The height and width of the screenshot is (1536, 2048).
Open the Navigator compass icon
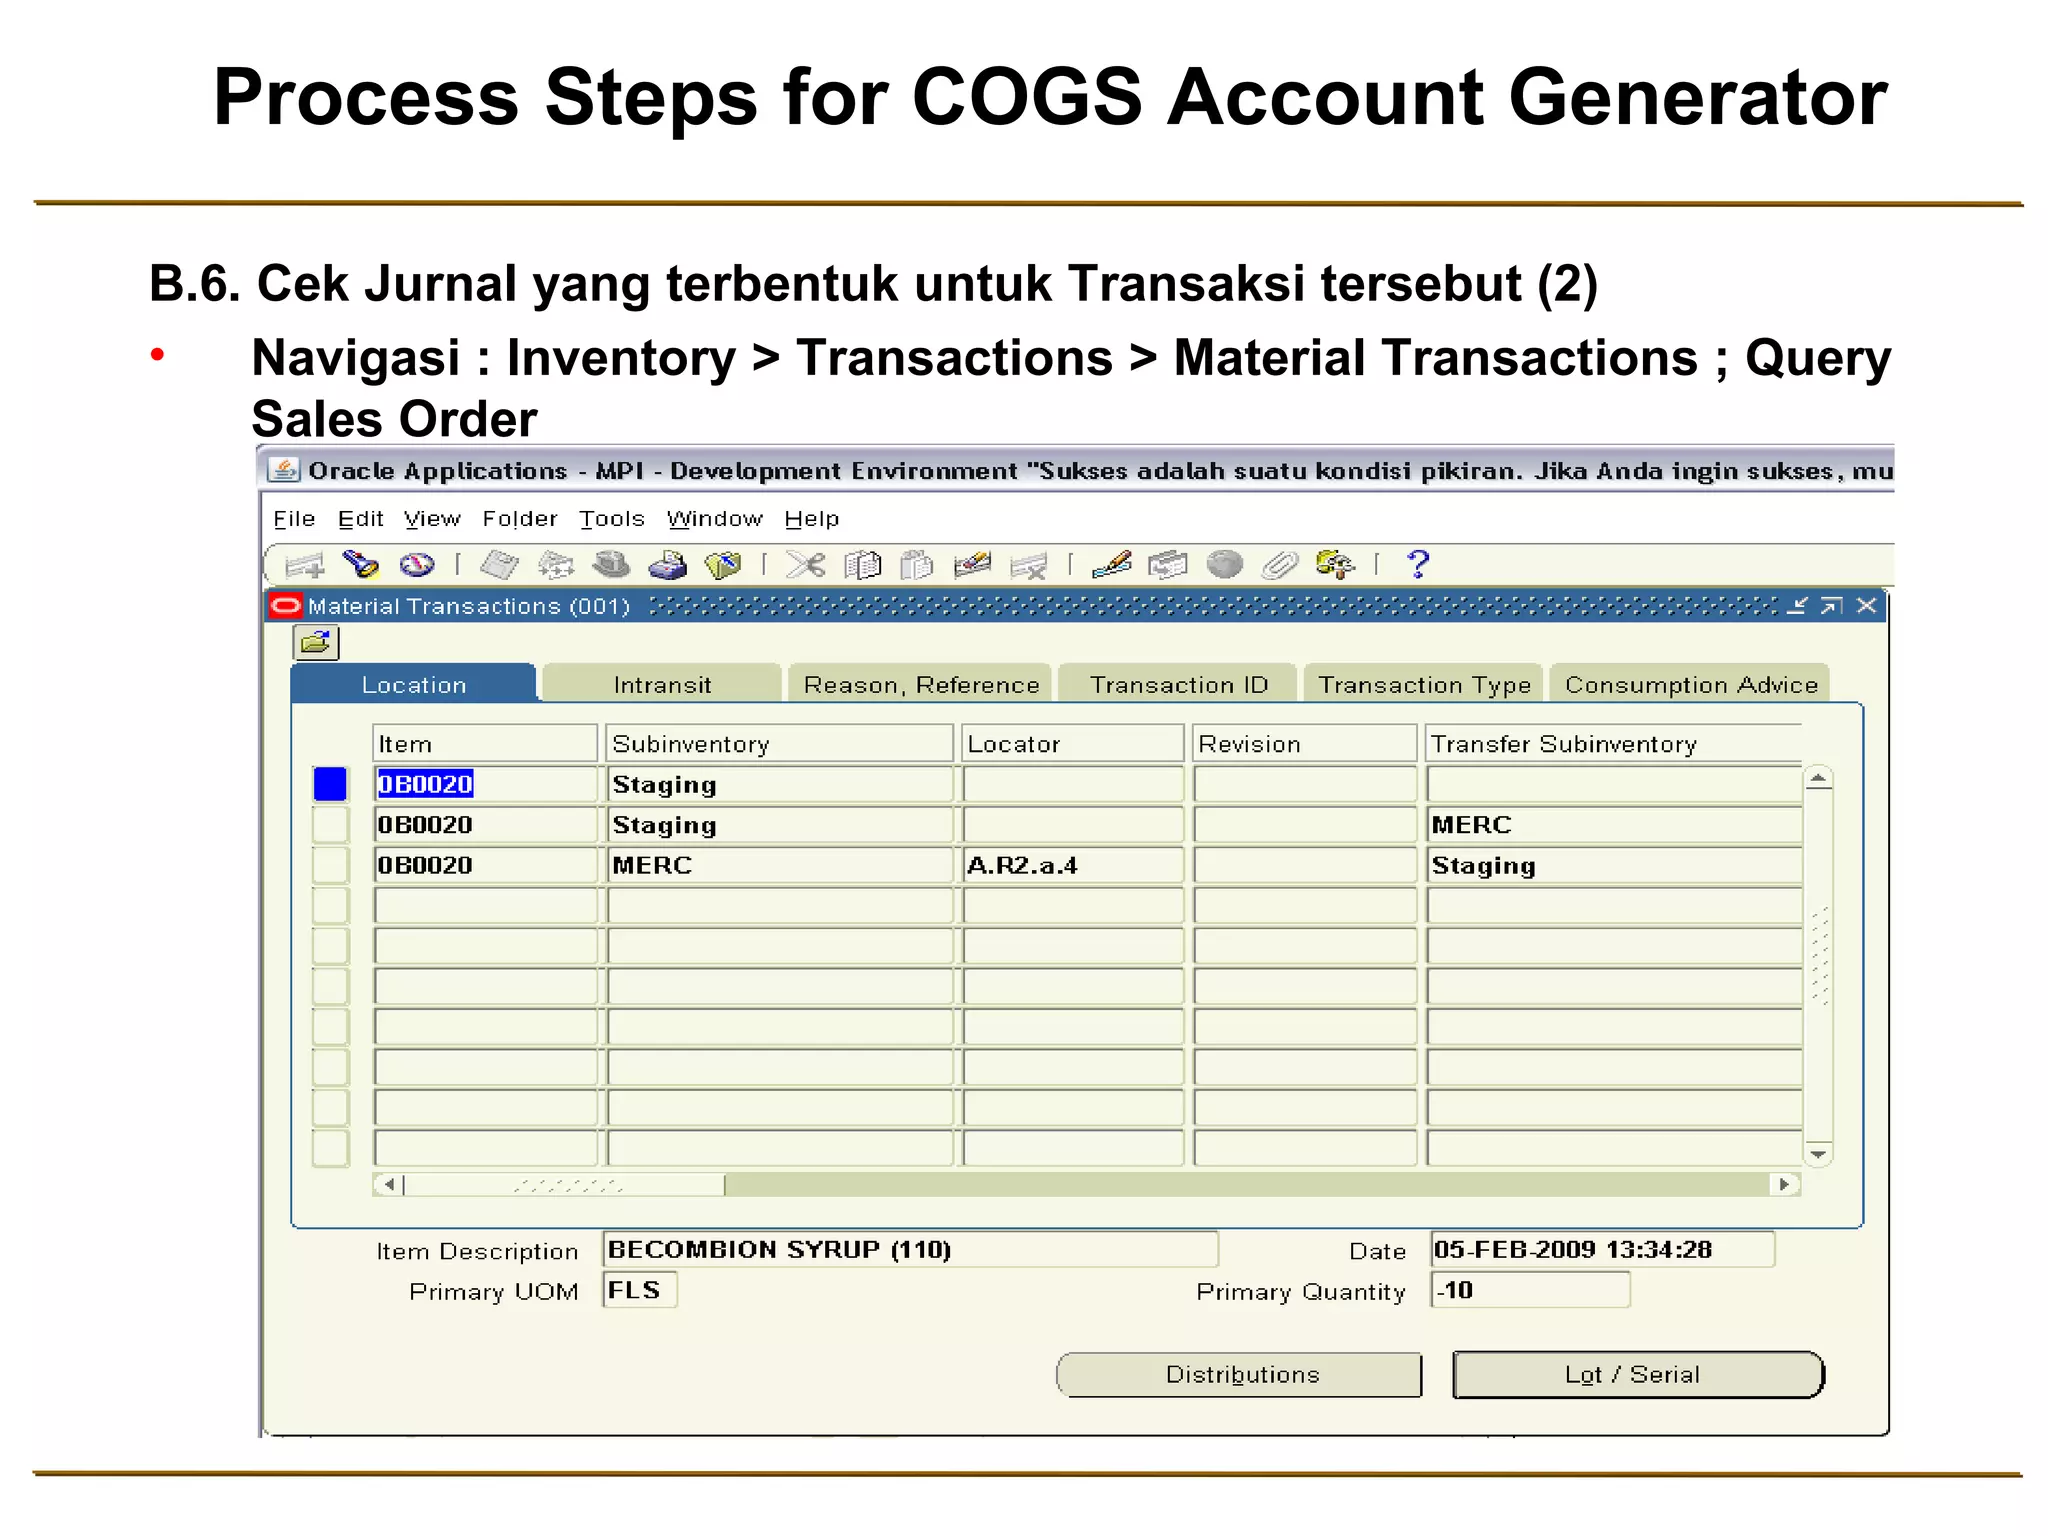417,565
